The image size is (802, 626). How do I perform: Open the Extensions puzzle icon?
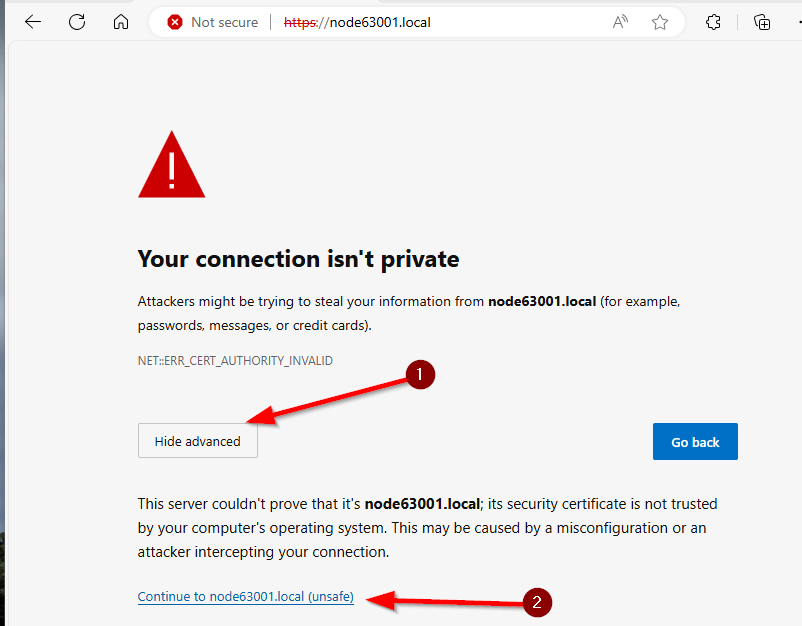click(714, 22)
